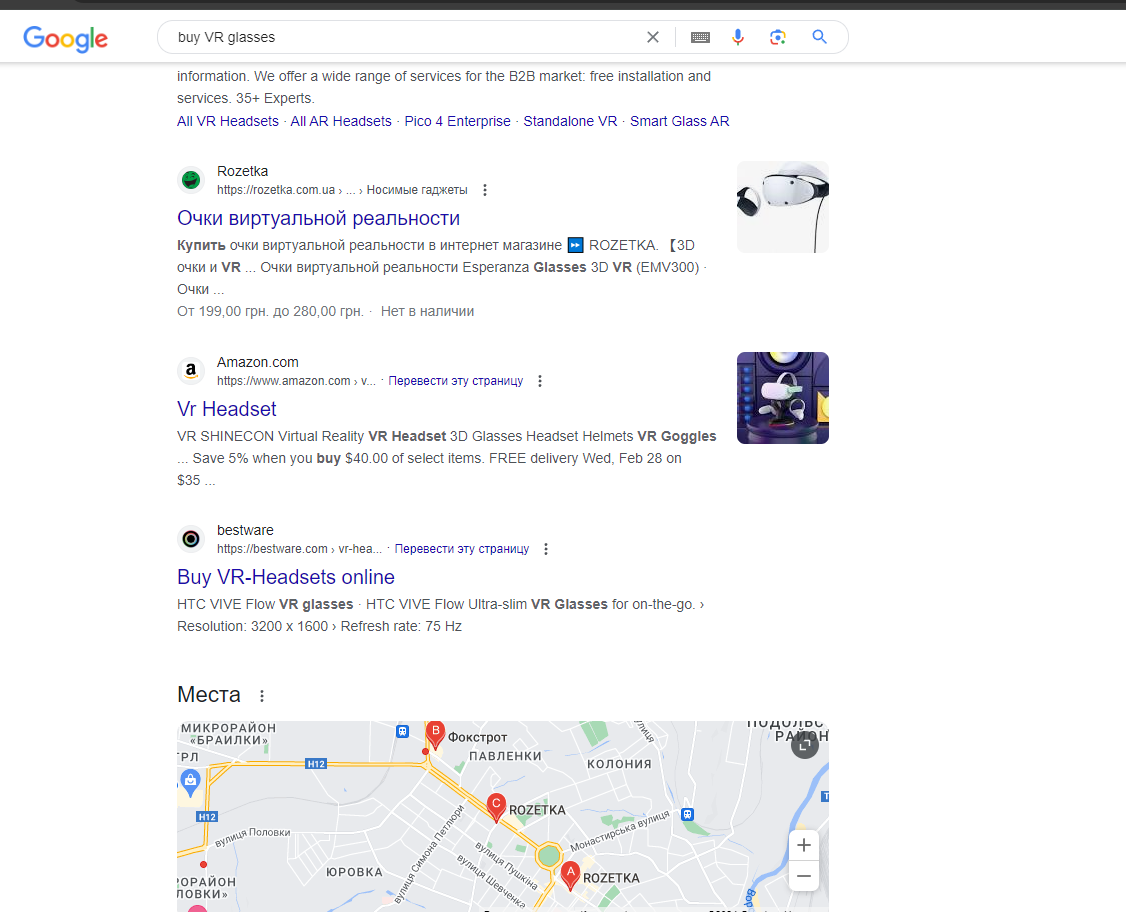Open the on-screen keyboard input tool

[700, 37]
